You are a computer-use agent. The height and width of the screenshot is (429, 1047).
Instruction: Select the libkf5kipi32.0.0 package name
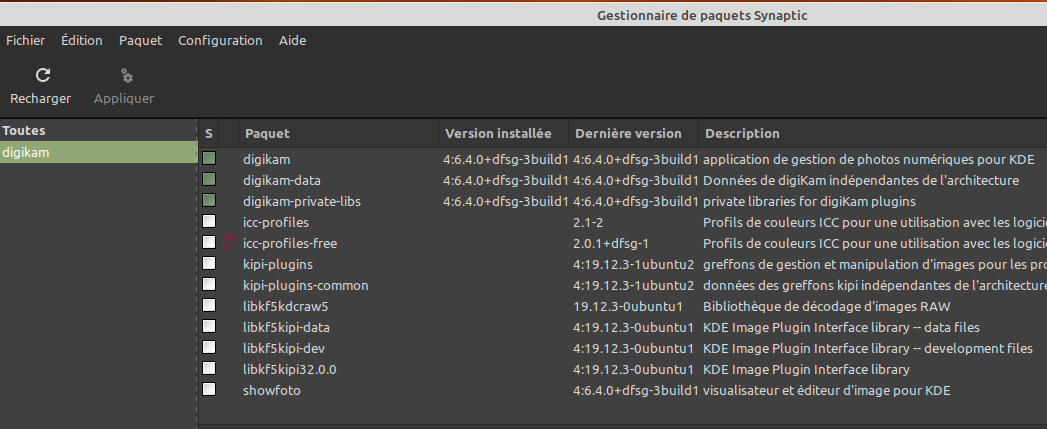(290, 370)
